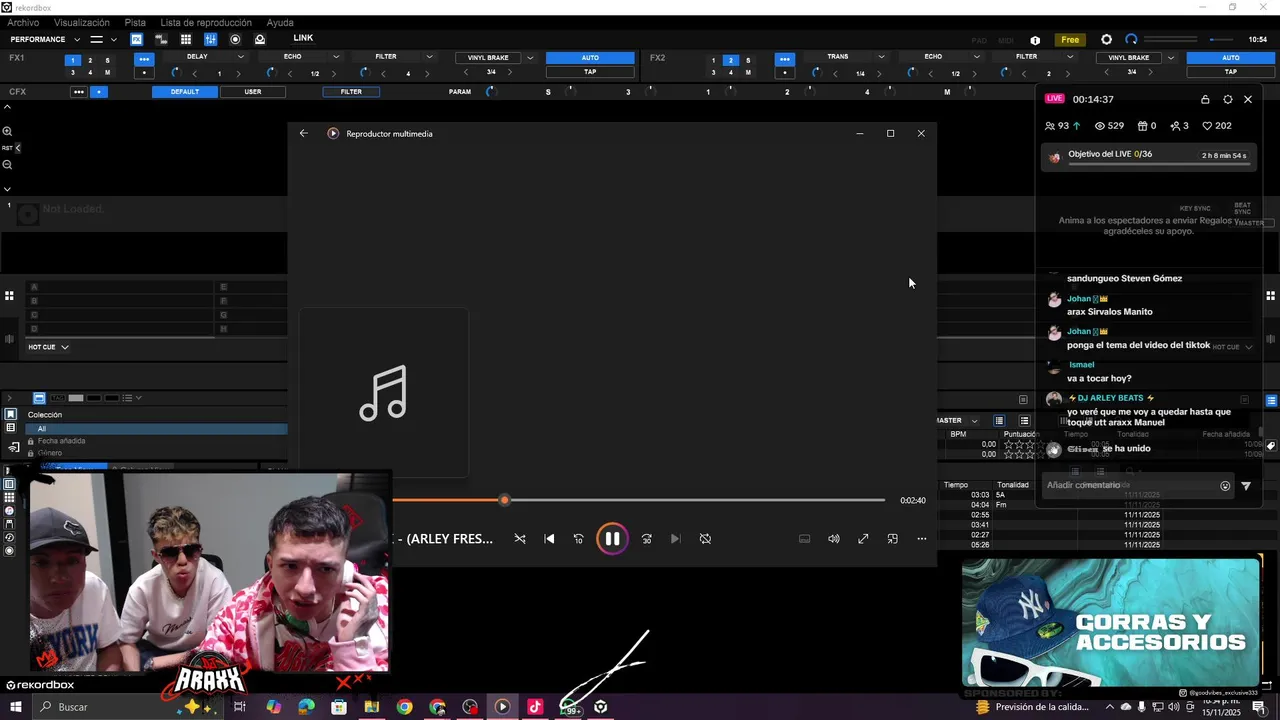
Task: Select FX1 deck 1 assign button
Action: tap(72, 60)
